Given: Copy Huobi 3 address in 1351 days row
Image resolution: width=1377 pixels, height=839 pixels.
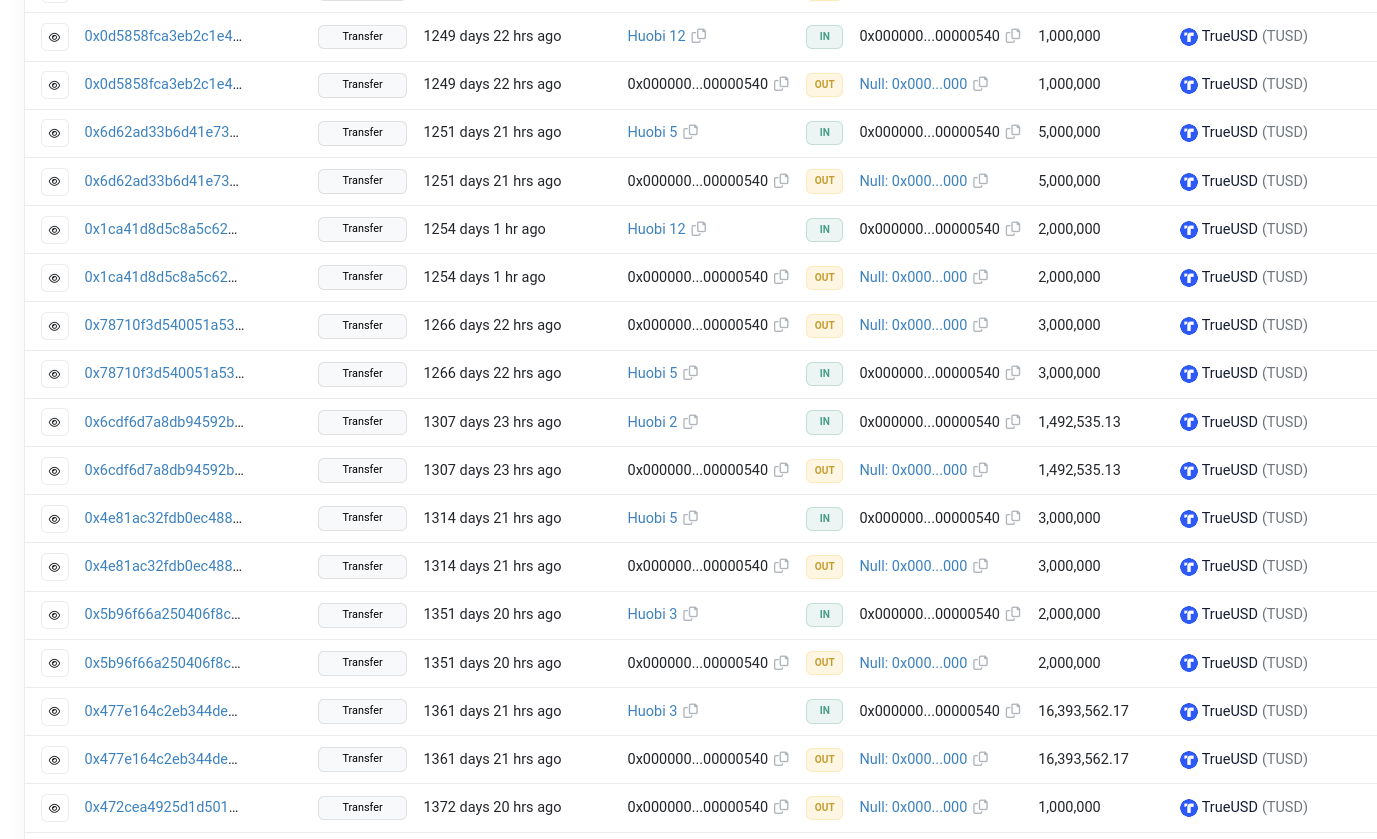Looking at the screenshot, I should pos(690,614).
